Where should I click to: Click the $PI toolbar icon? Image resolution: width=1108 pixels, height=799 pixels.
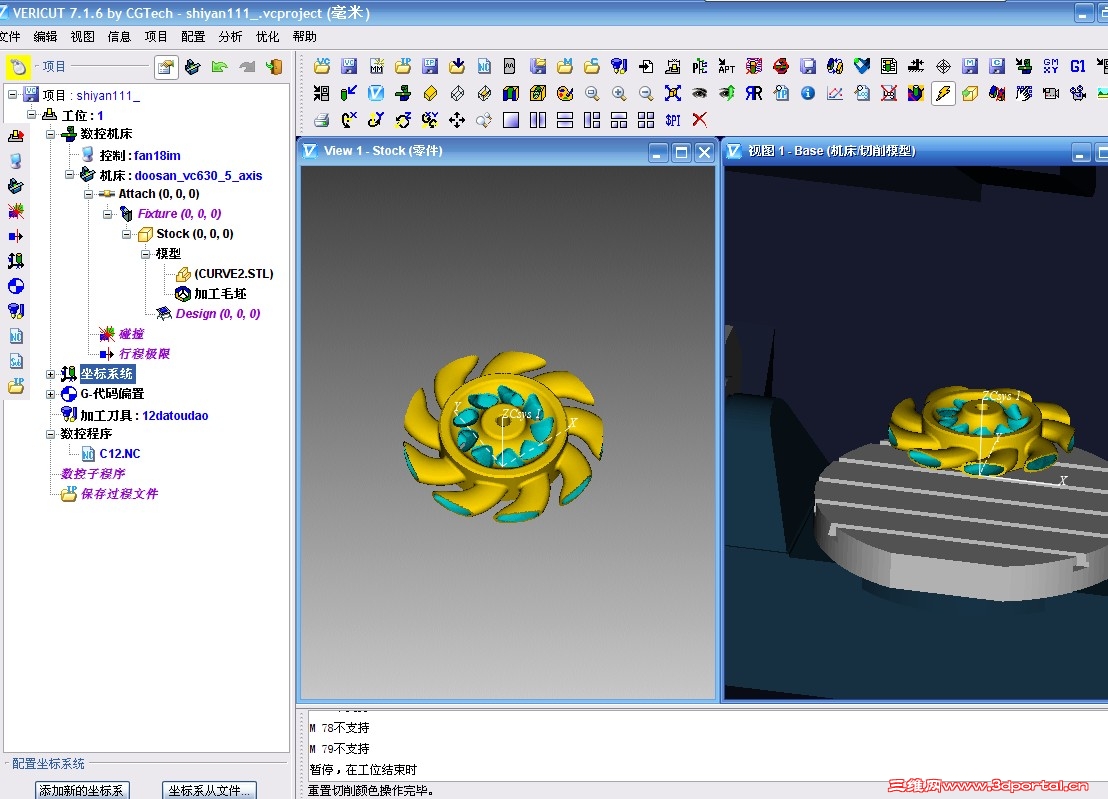coord(673,120)
